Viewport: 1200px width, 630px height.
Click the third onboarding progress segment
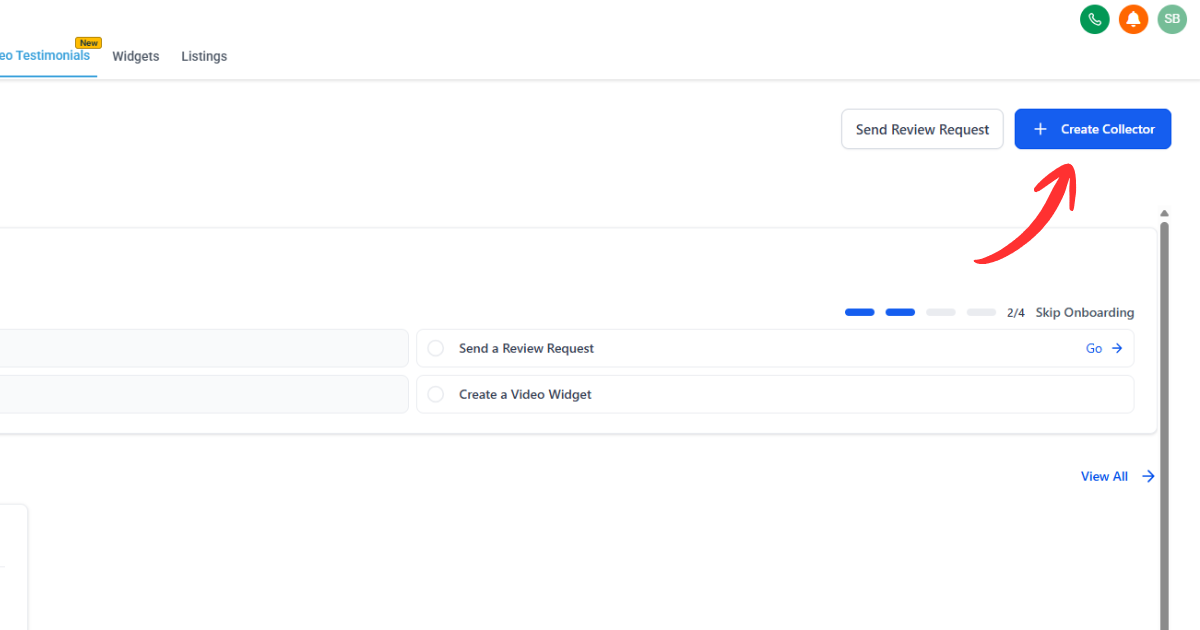pos(941,313)
